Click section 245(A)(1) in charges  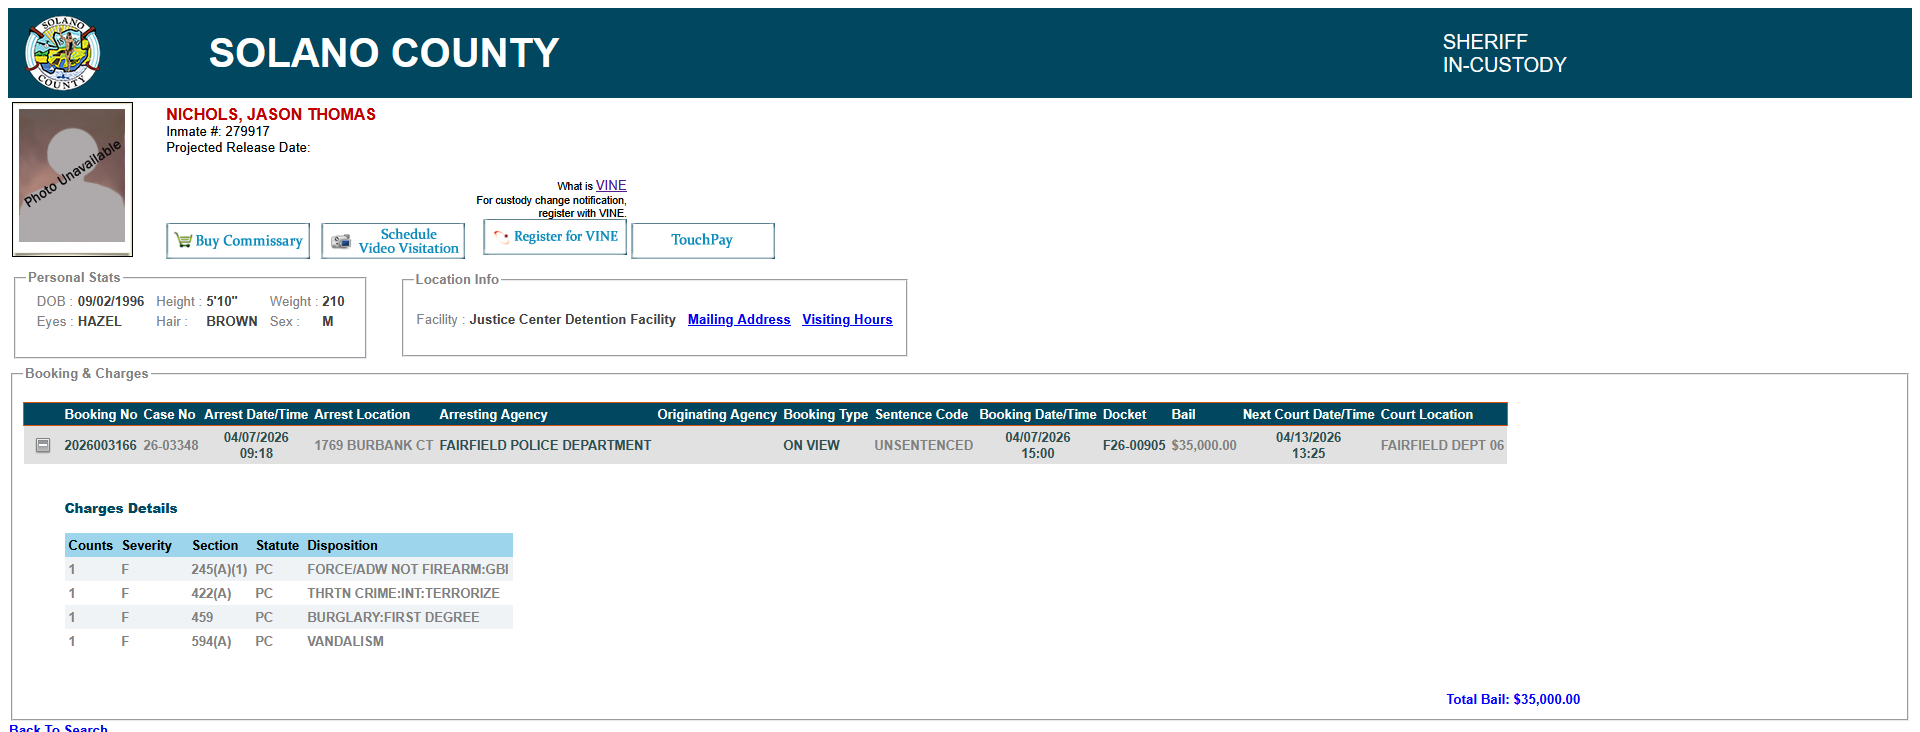[x=219, y=570]
